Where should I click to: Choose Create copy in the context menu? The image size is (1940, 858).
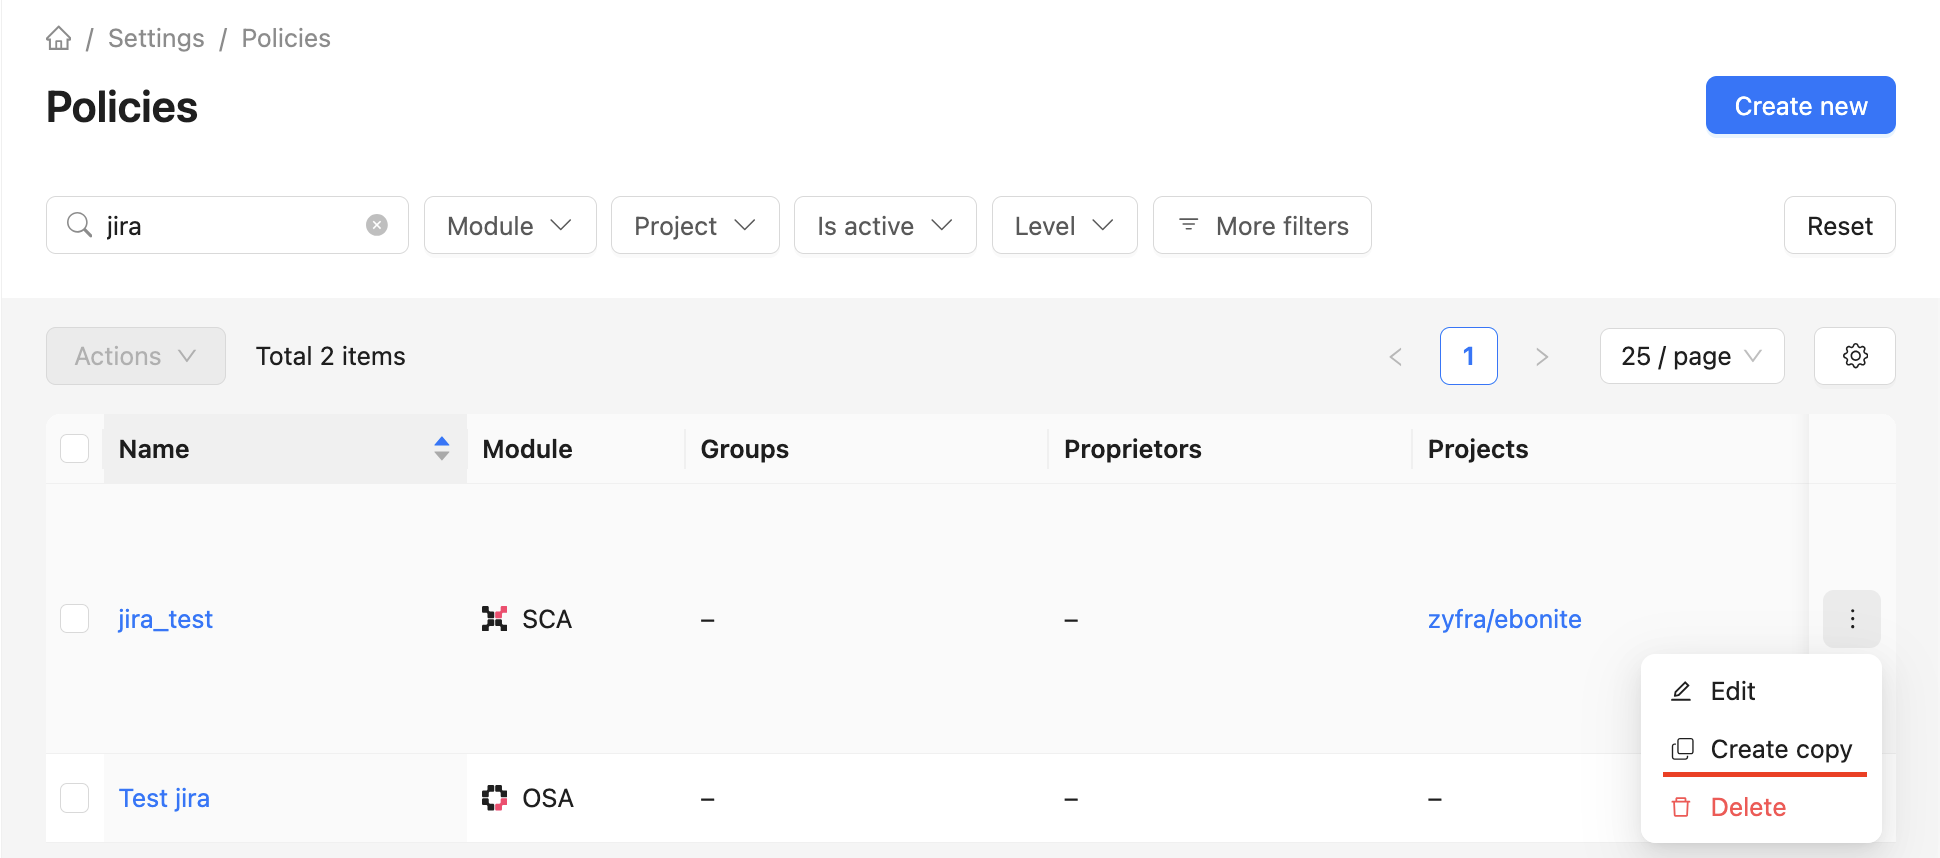[x=1761, y=749]
